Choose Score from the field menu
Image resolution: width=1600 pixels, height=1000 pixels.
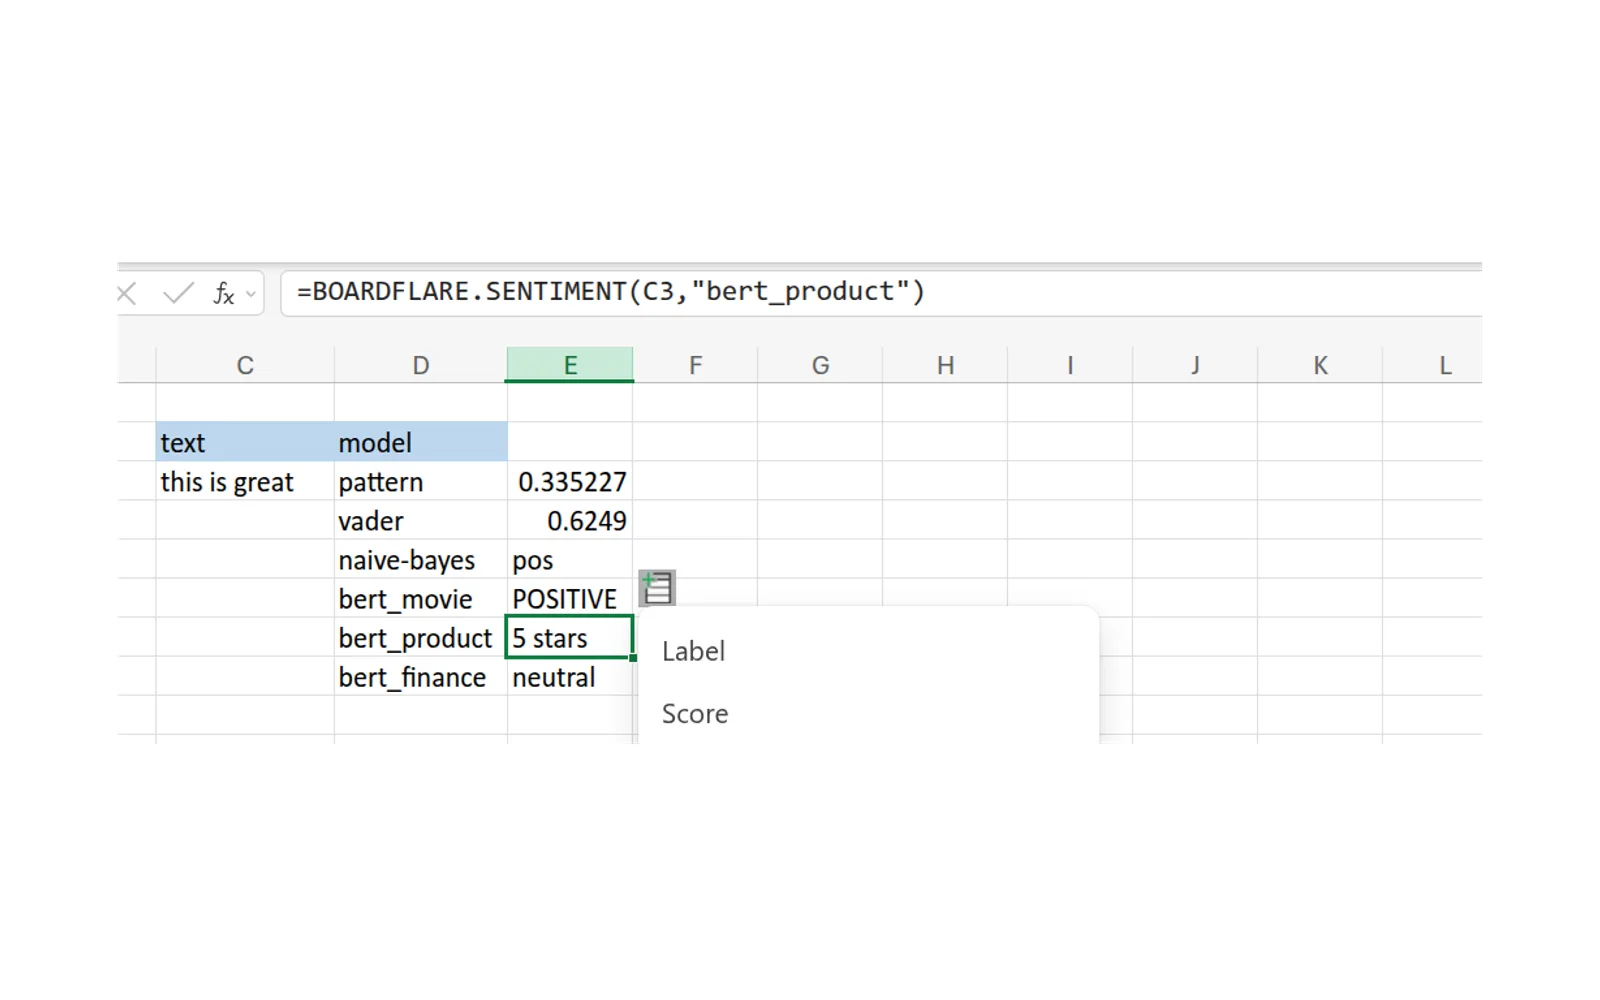point(868,713)
